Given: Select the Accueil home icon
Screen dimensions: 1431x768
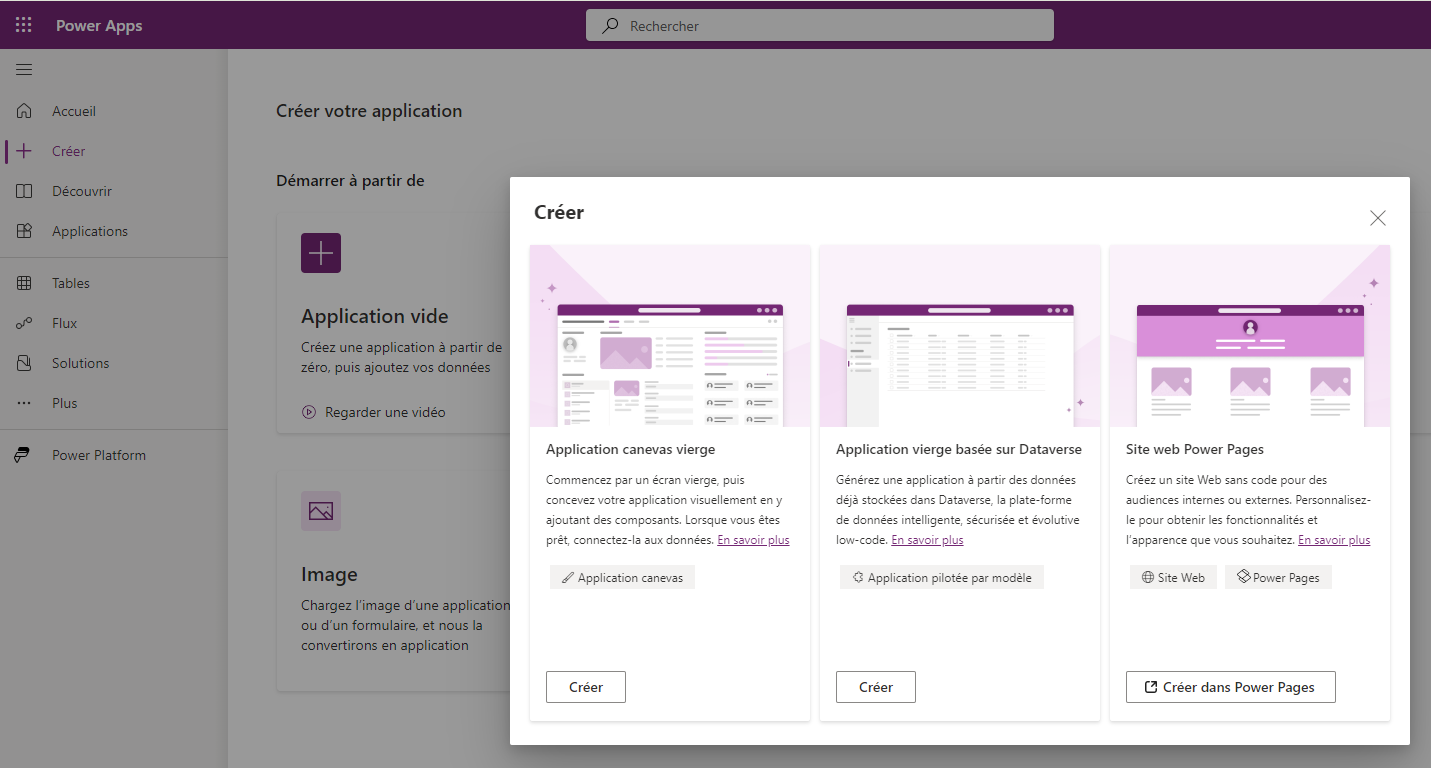Looking at the screenshot, I should click(23, 110).
